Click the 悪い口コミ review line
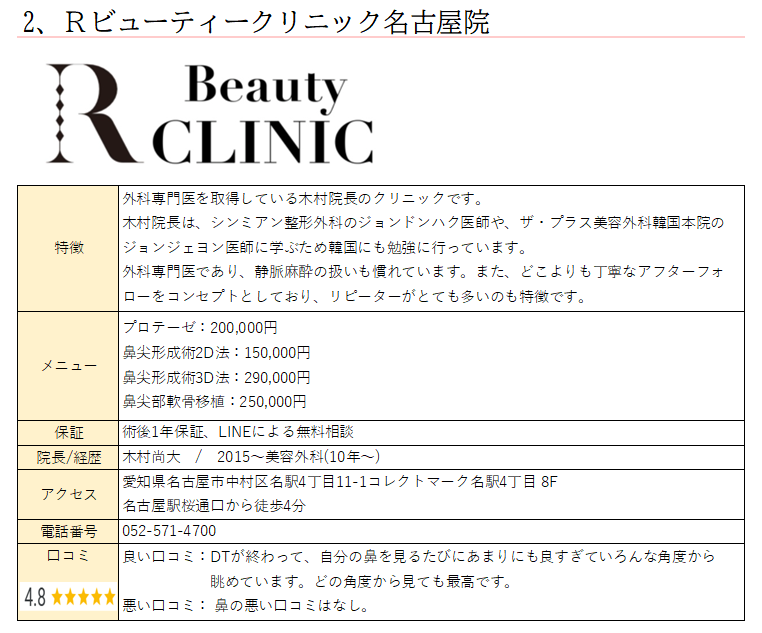The width and height of the screenshot is (762, 633). pos(245,605)
